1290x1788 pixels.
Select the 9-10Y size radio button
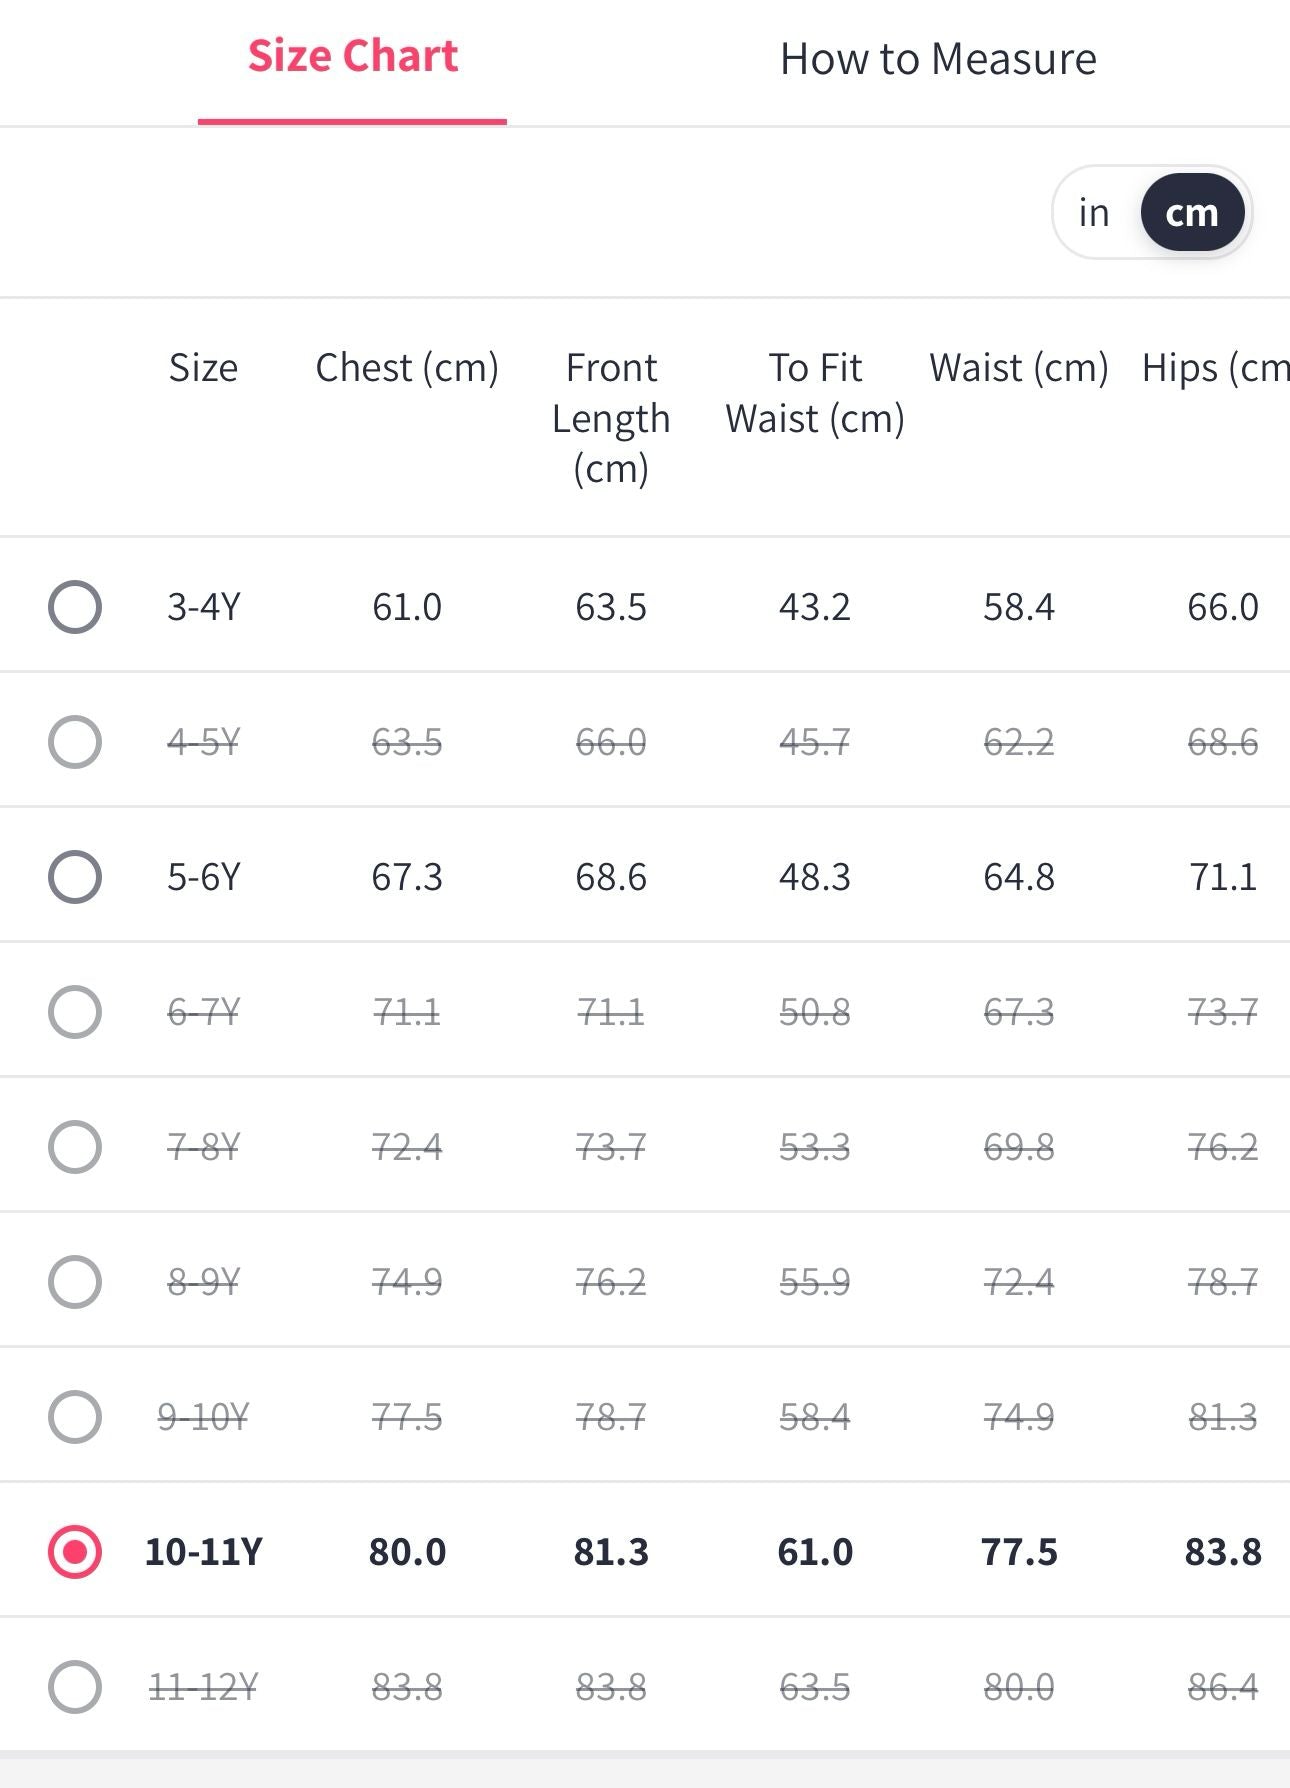(75, 1417)
